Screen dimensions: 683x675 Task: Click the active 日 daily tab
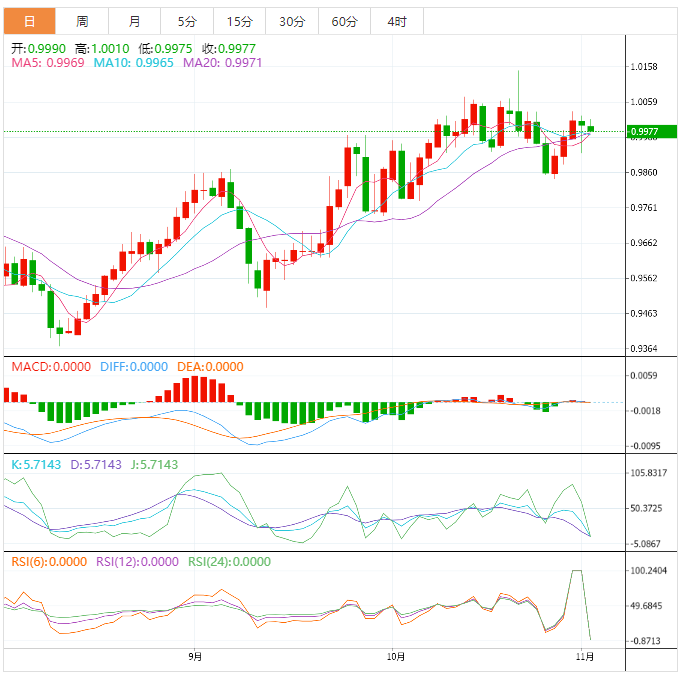(x=29, y=21)
